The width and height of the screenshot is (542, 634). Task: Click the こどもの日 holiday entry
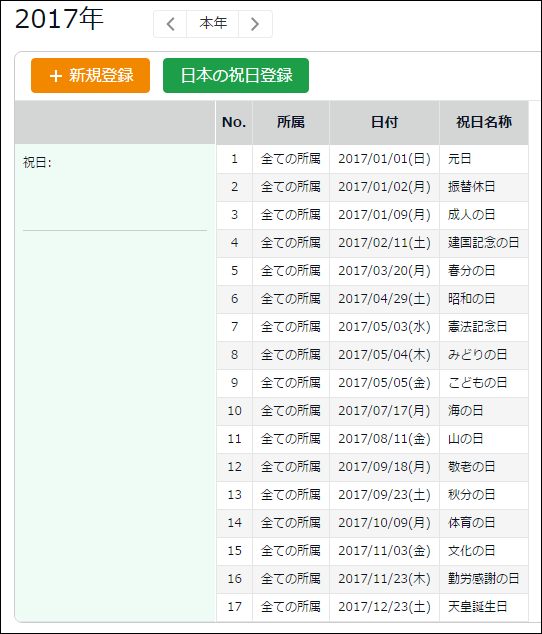pos(477,383)
